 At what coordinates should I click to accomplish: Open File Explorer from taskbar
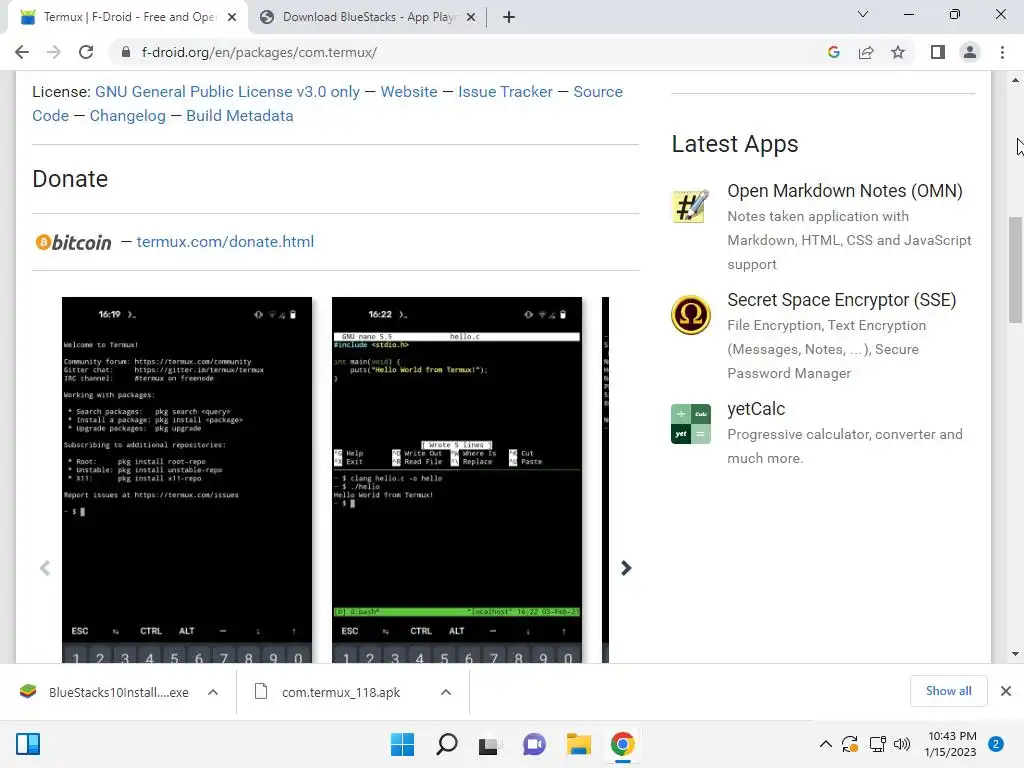pos(579,744)
